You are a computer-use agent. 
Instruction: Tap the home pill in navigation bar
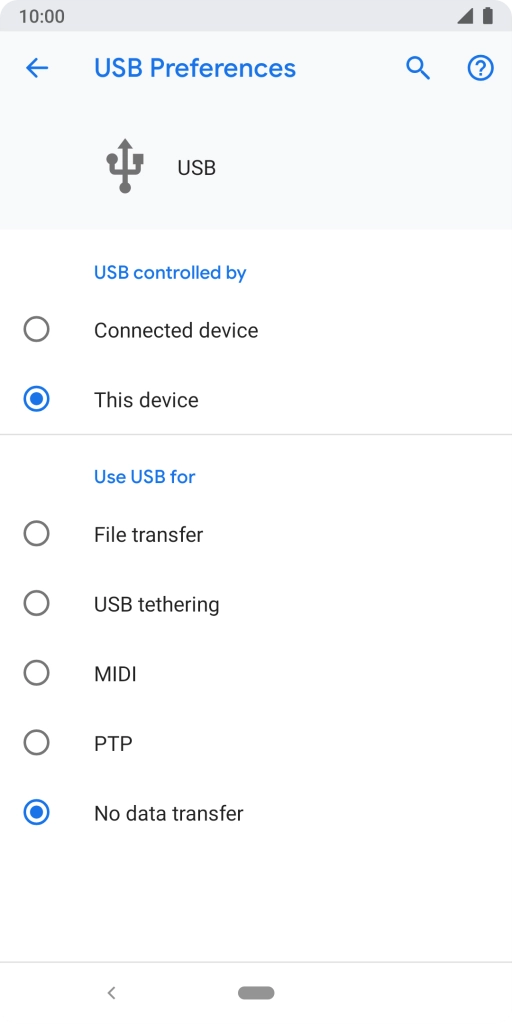(x=256, y=993)
